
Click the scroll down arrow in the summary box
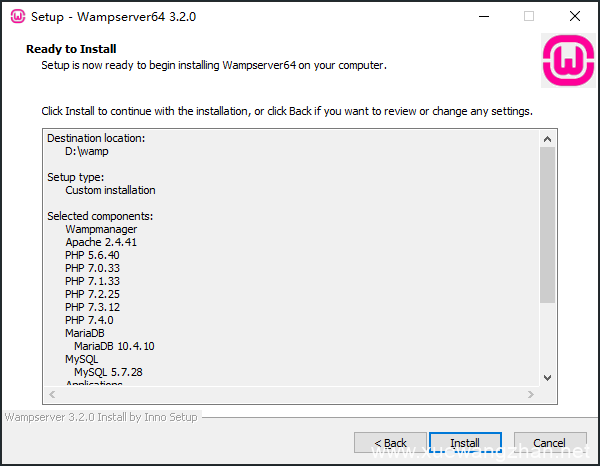pyautogui.click(x=547, y=377)
